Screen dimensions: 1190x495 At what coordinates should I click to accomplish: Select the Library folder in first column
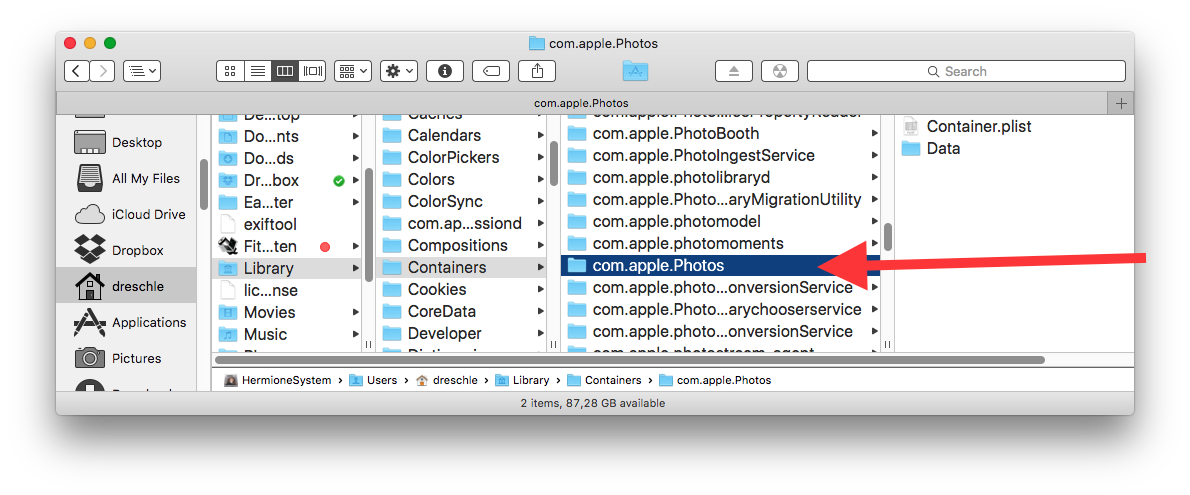(286, 268)
